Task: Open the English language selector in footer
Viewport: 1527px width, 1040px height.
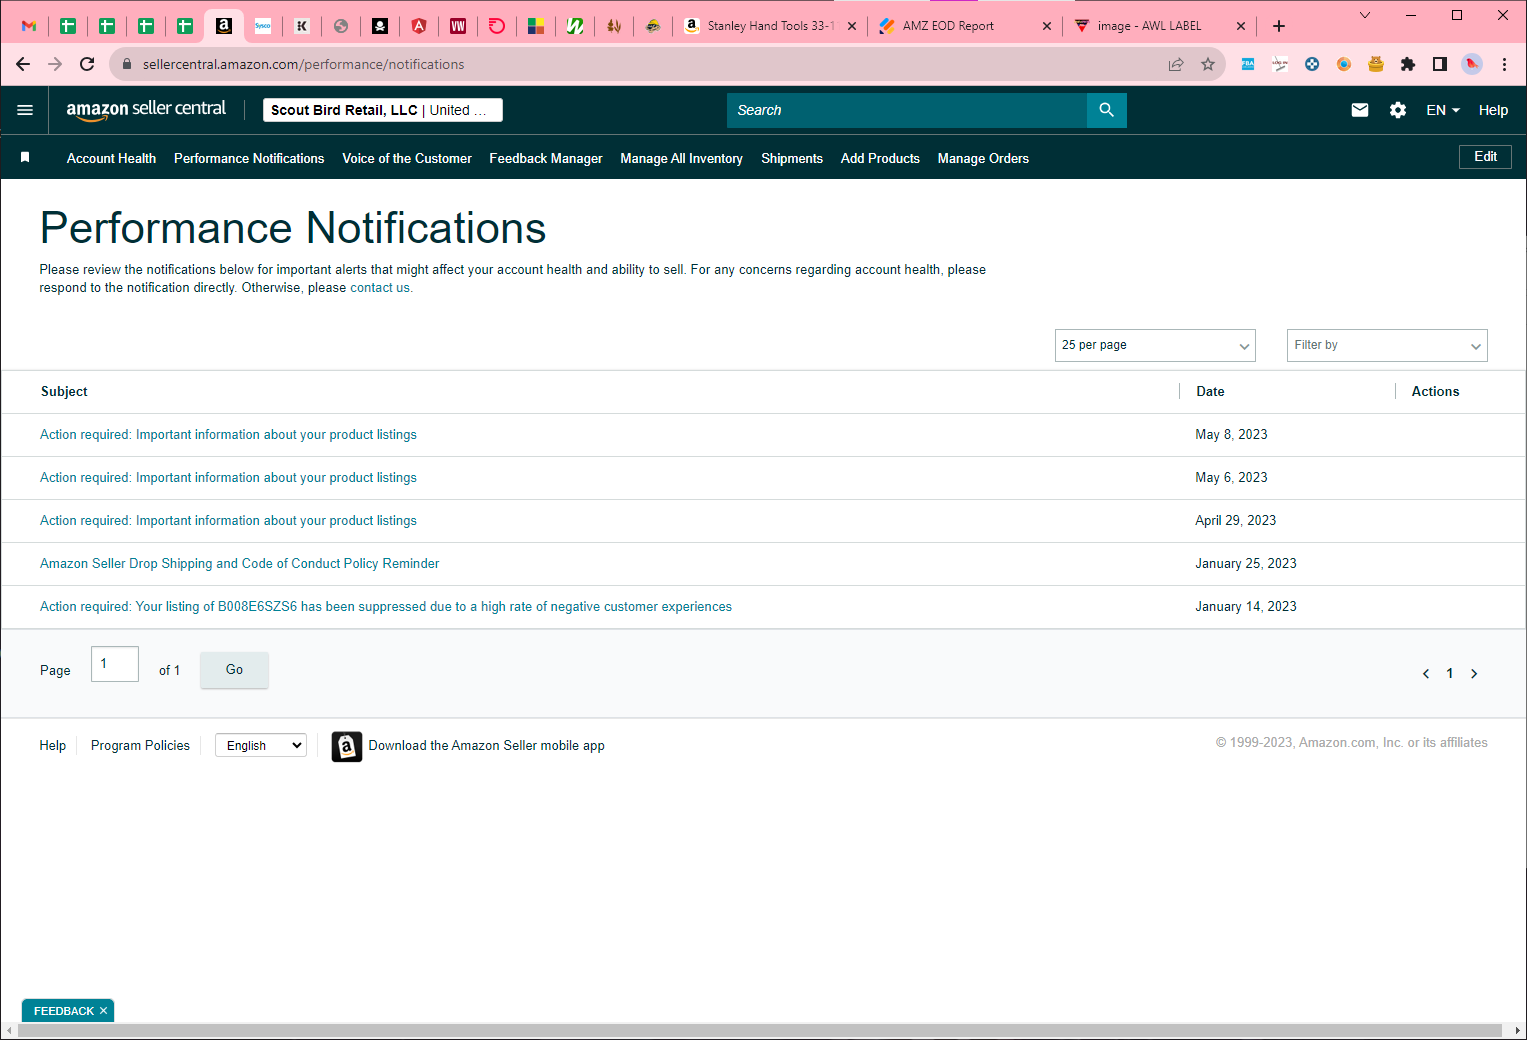Action: coord(261,746)
